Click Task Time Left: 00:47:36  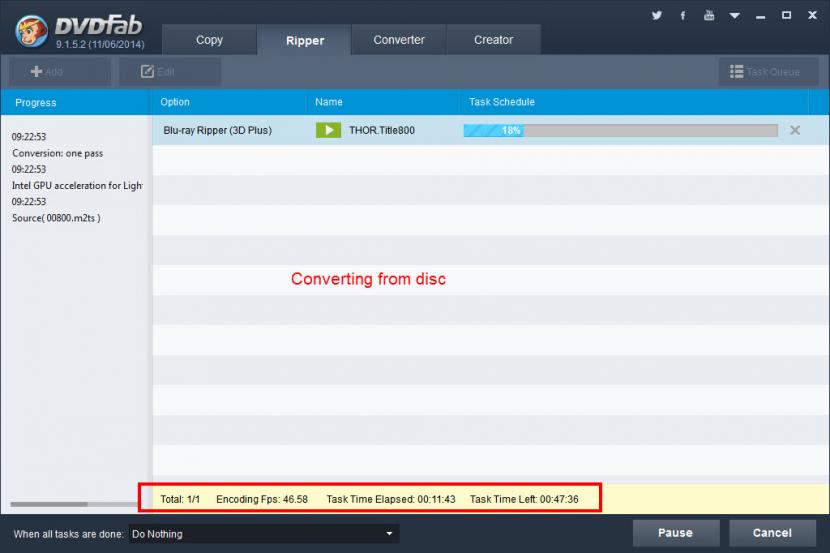tap(524, 499)
